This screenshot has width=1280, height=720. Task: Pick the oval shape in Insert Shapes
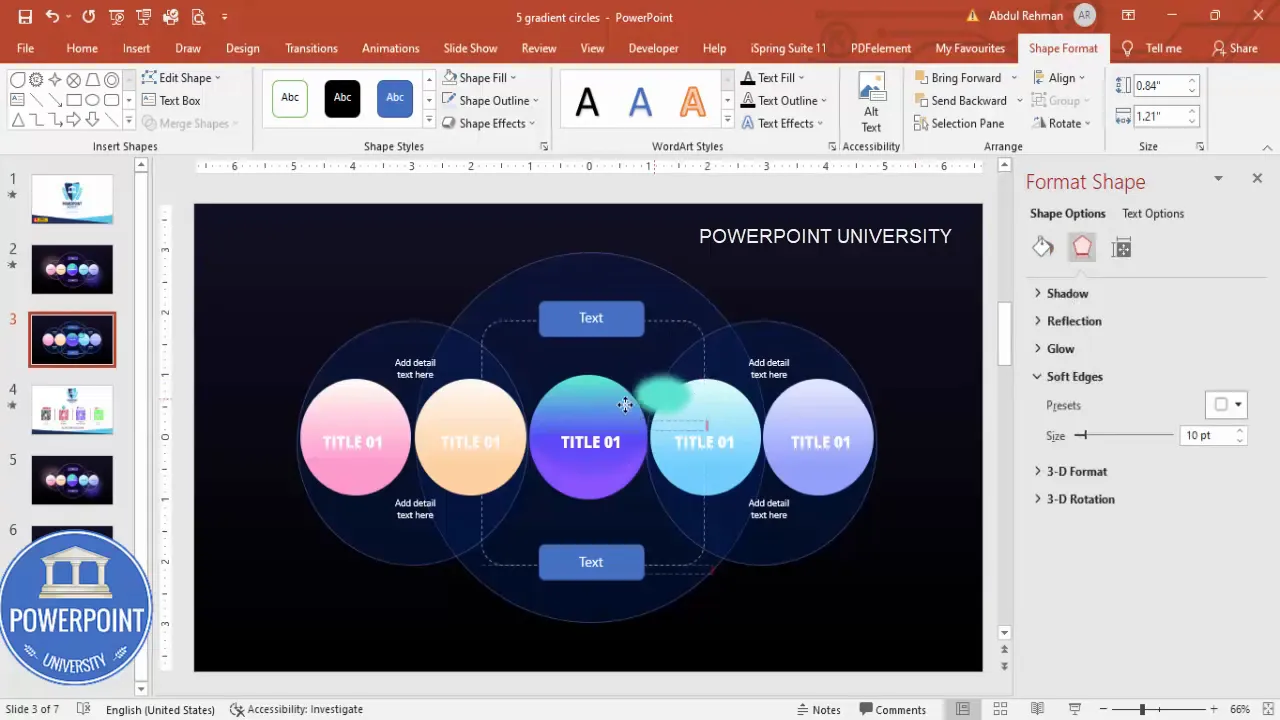click(x=92, y=100)
